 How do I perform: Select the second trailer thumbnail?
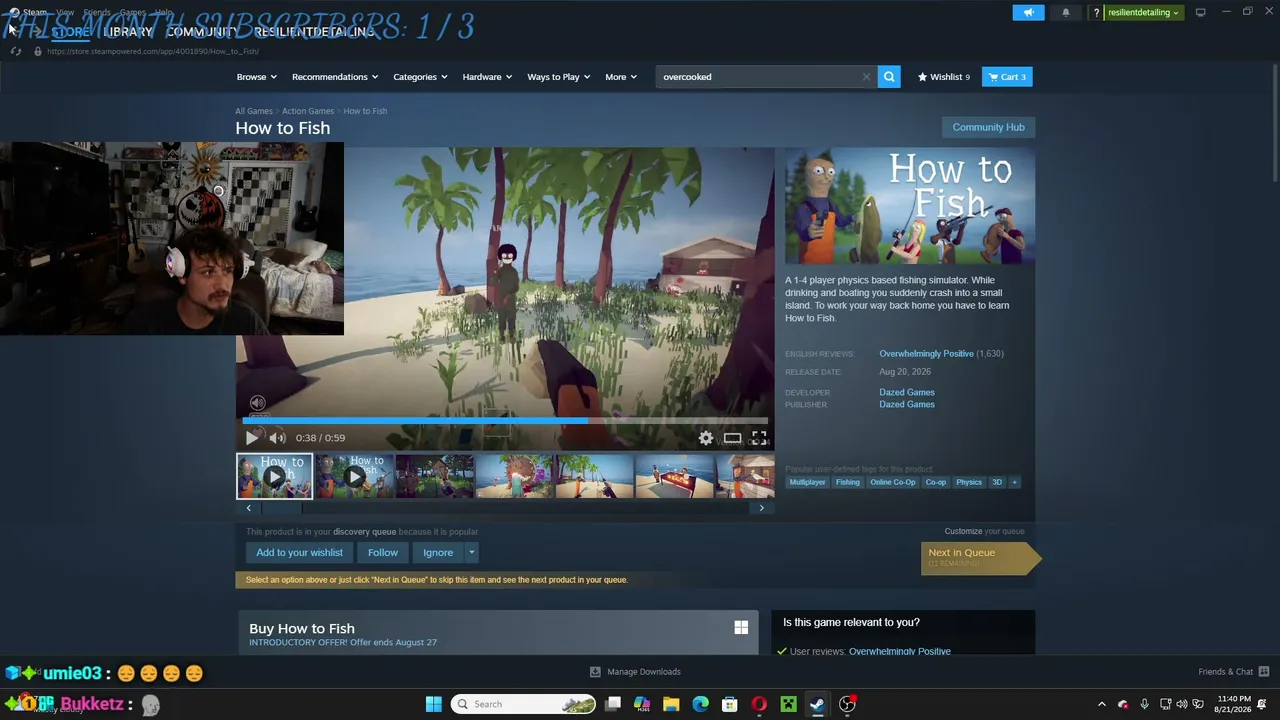click(x=354, y=476)
